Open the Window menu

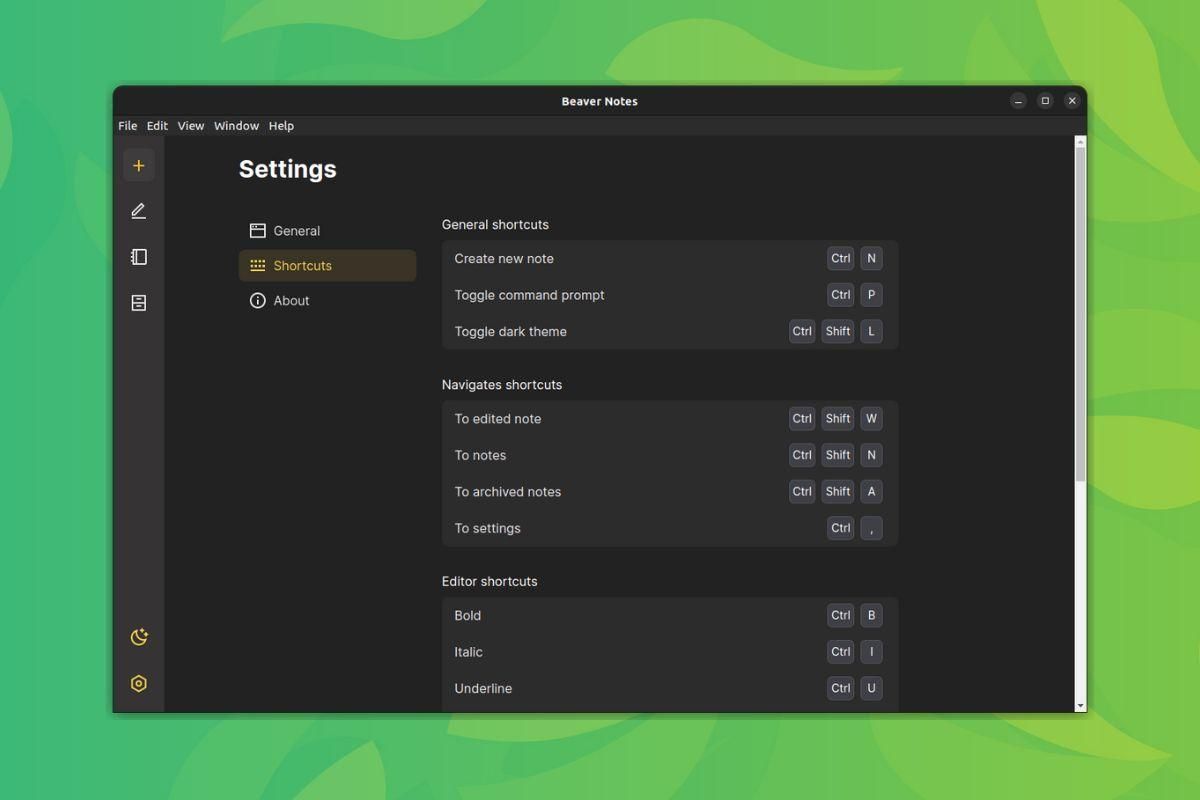point(236,125)
